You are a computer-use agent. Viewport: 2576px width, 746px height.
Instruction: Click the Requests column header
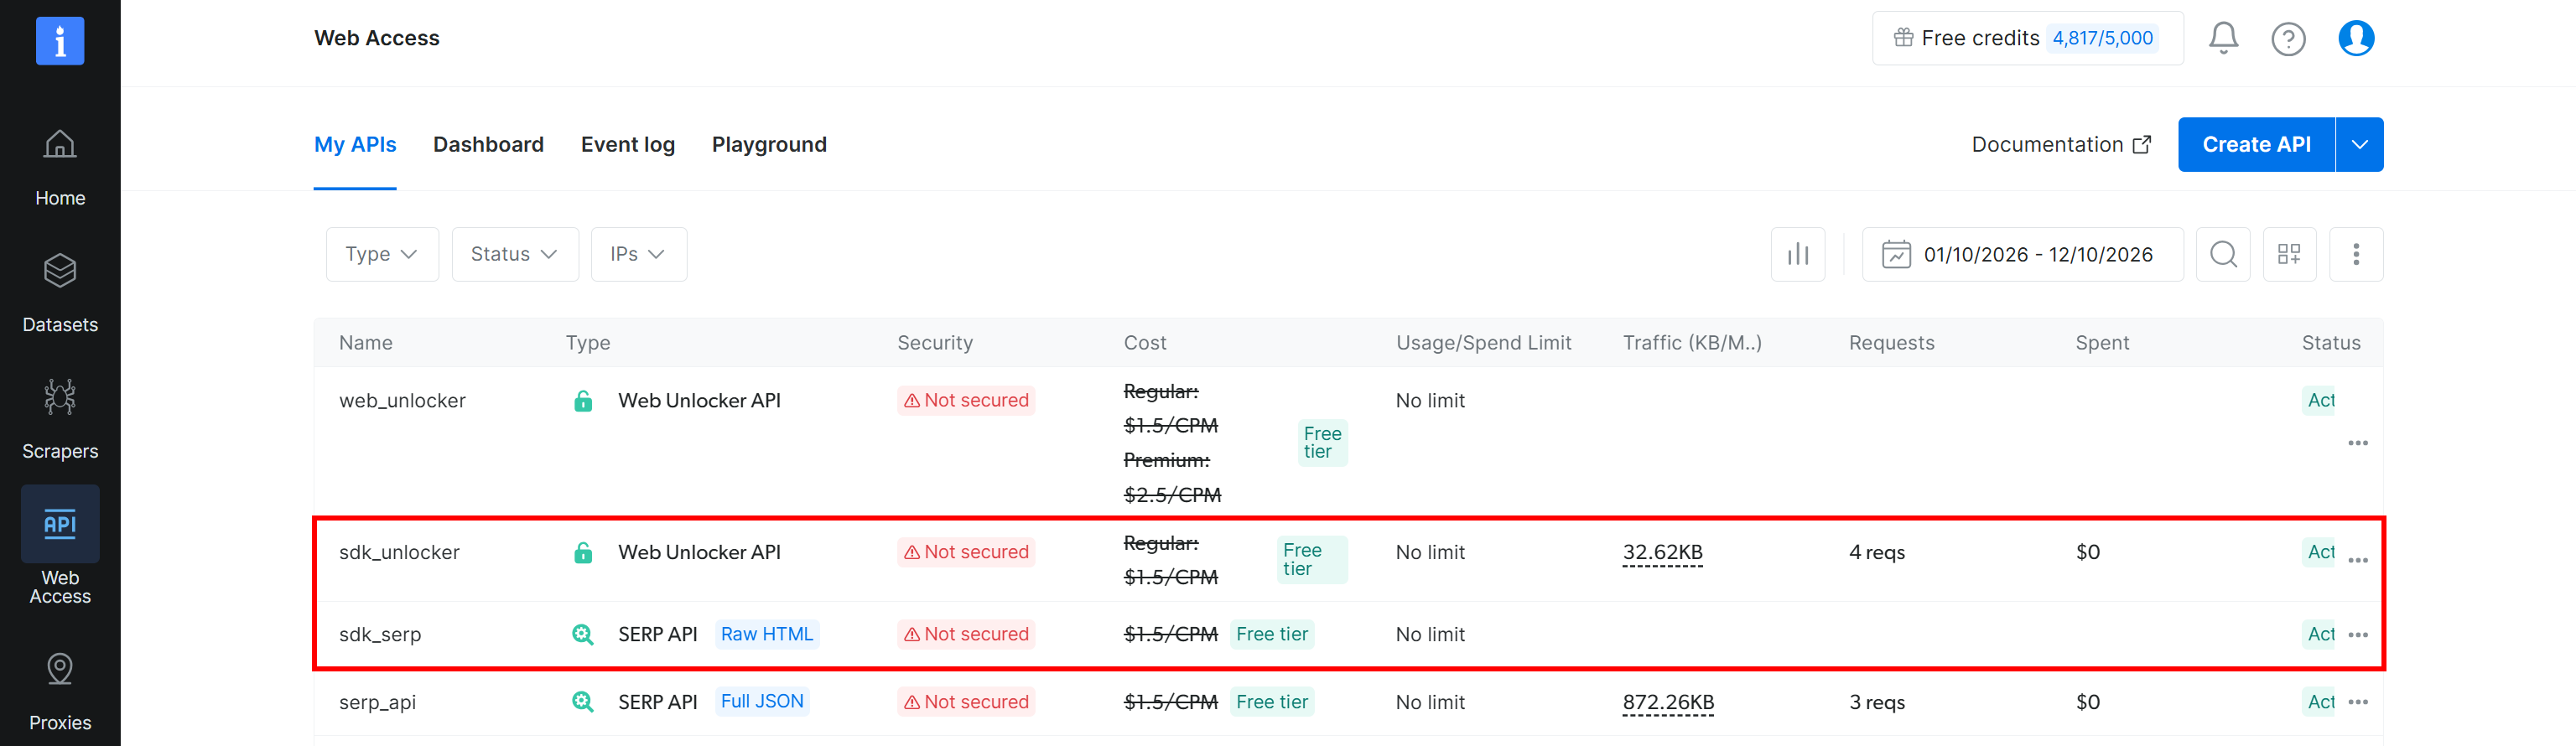[x=1891, y=342]
